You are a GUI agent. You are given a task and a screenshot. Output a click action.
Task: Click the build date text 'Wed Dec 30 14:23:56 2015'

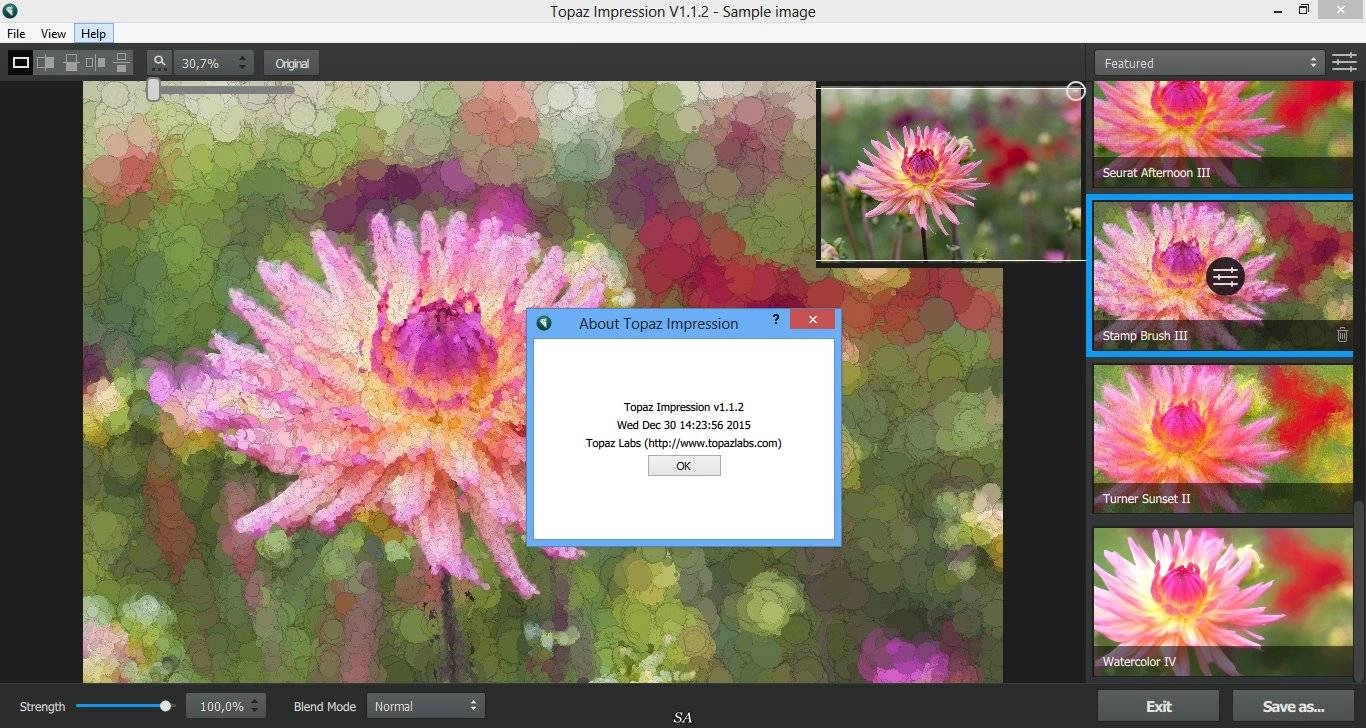[684, 425]
